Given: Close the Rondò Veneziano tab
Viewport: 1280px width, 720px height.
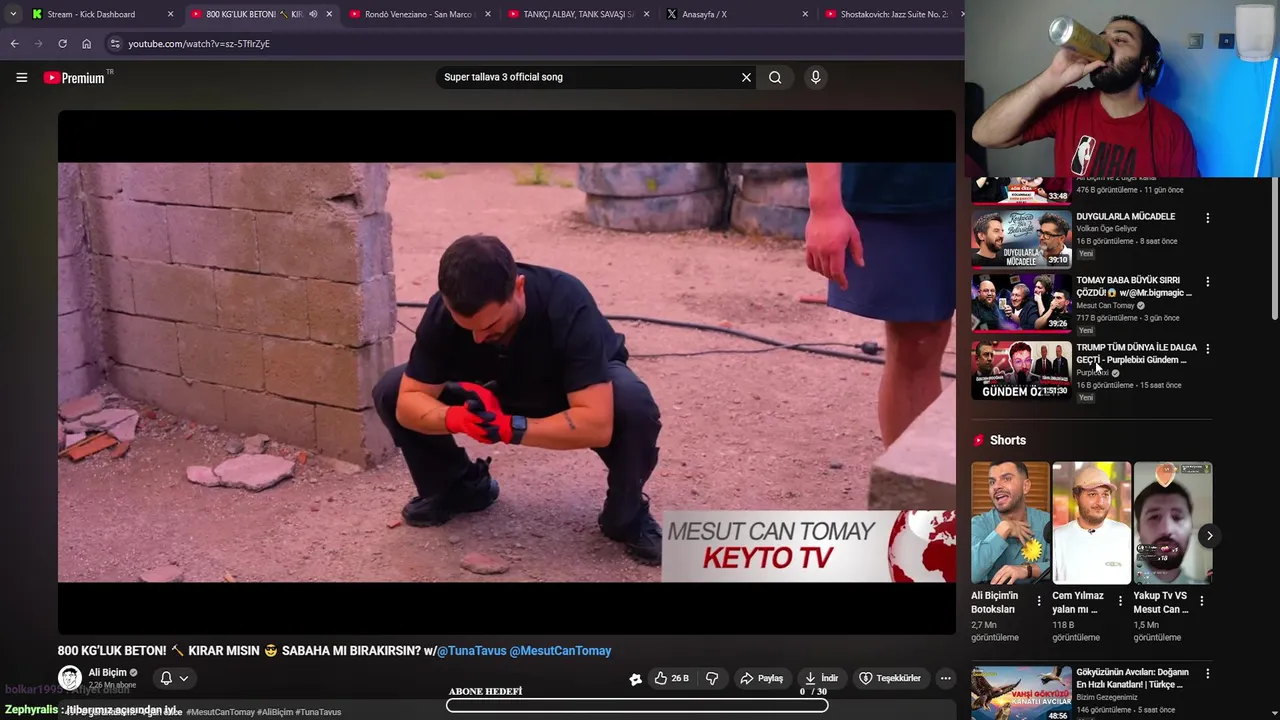Looking at the screenshot, I should click(x=487, y=14).
